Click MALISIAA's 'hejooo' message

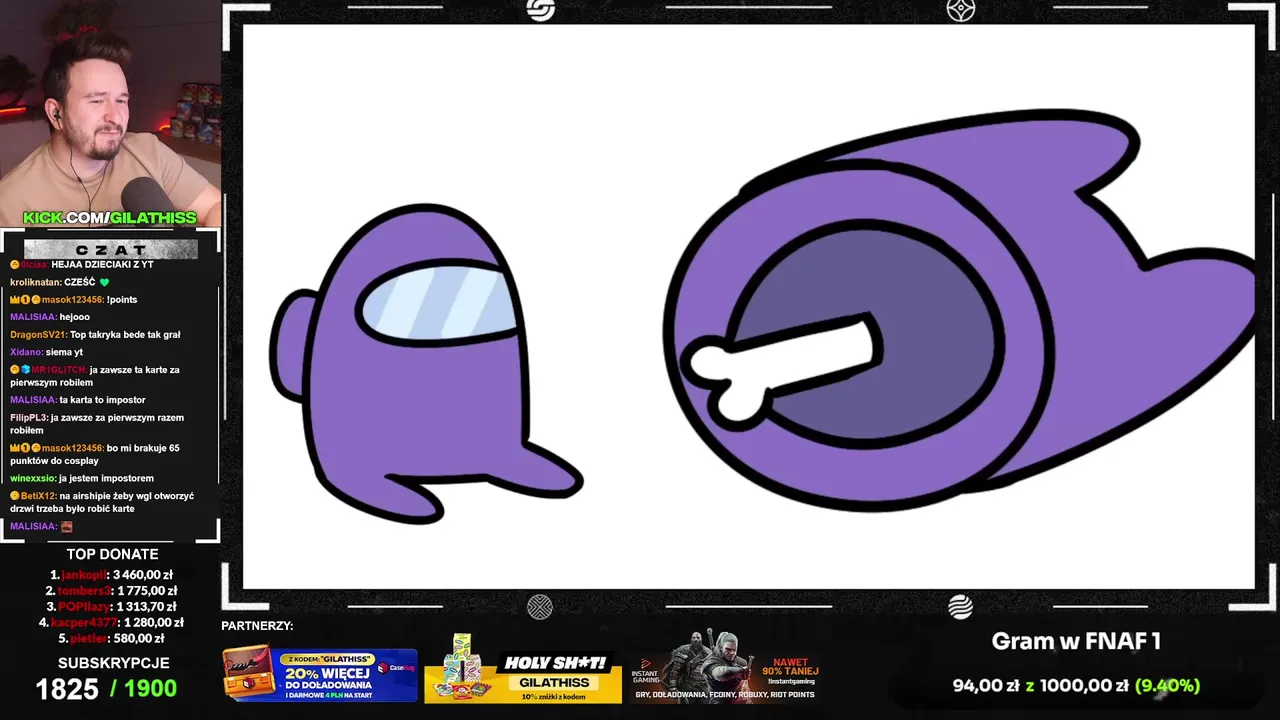pyautogui.click(x=74, y=317)
